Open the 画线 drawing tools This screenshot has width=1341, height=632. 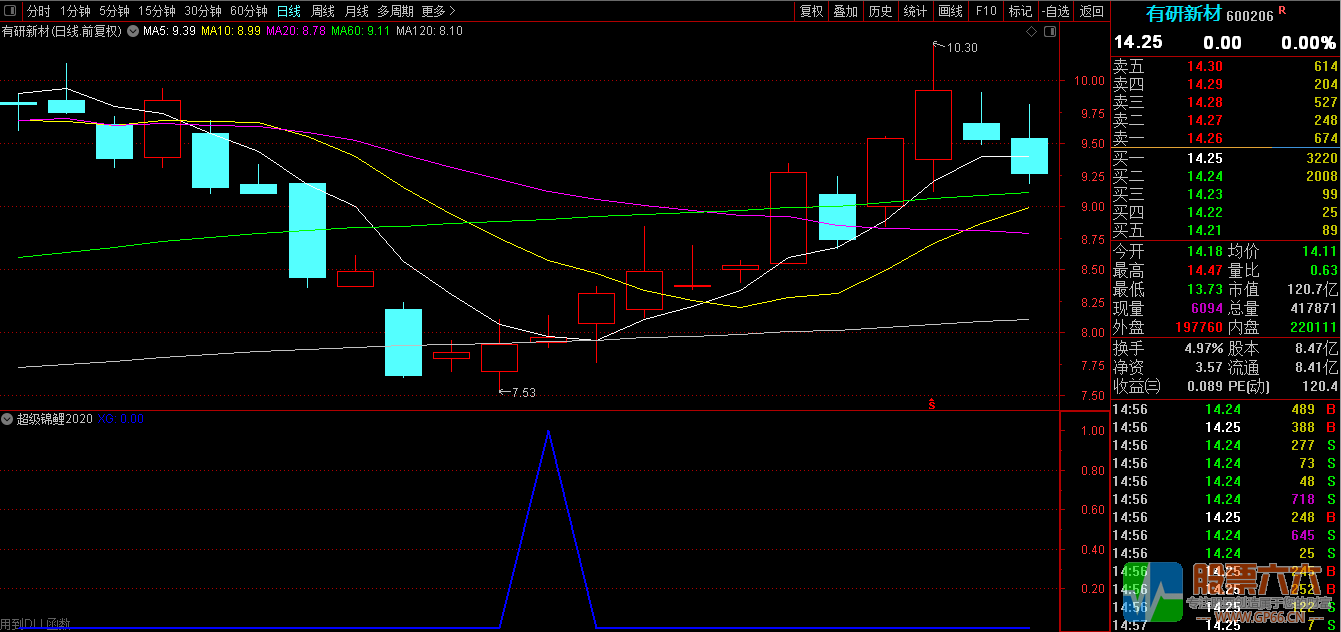pyautogui.click(x=950, y=11)
